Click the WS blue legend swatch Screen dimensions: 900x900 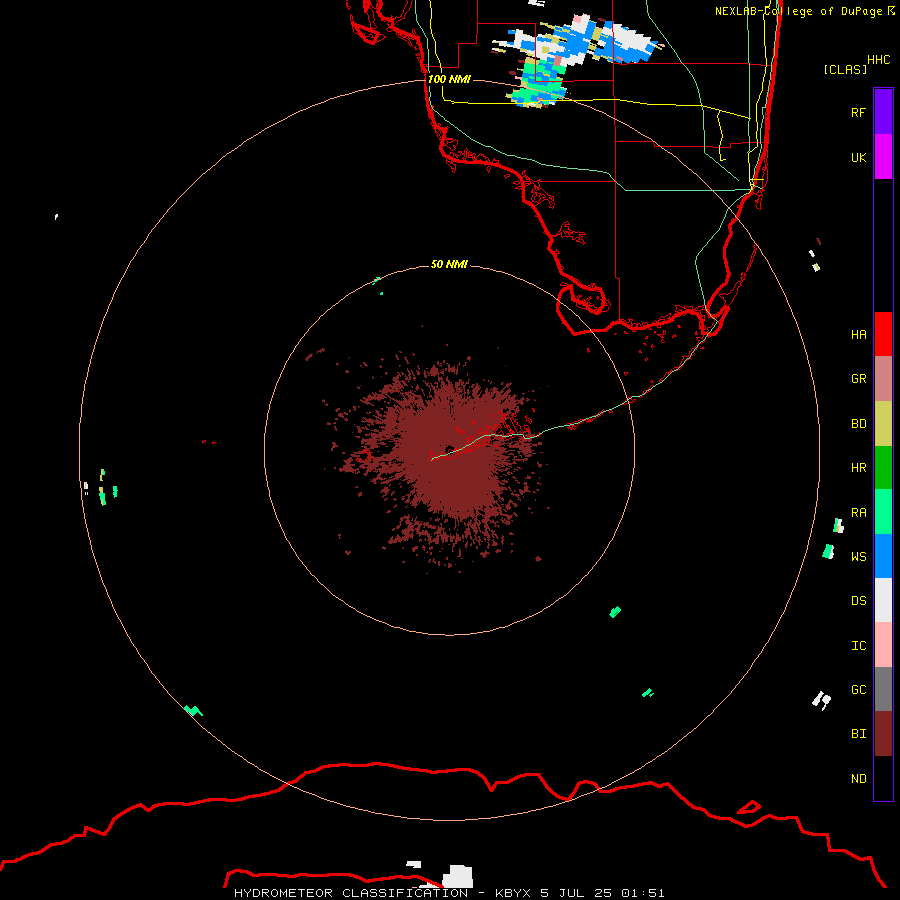pyautogui.click(x=883, y=556)
